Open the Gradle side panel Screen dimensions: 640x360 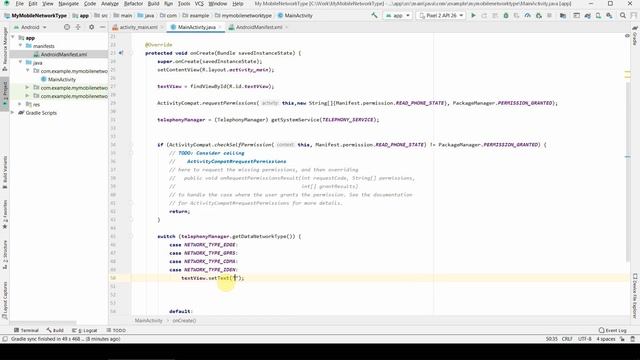[x=635, y=36]
